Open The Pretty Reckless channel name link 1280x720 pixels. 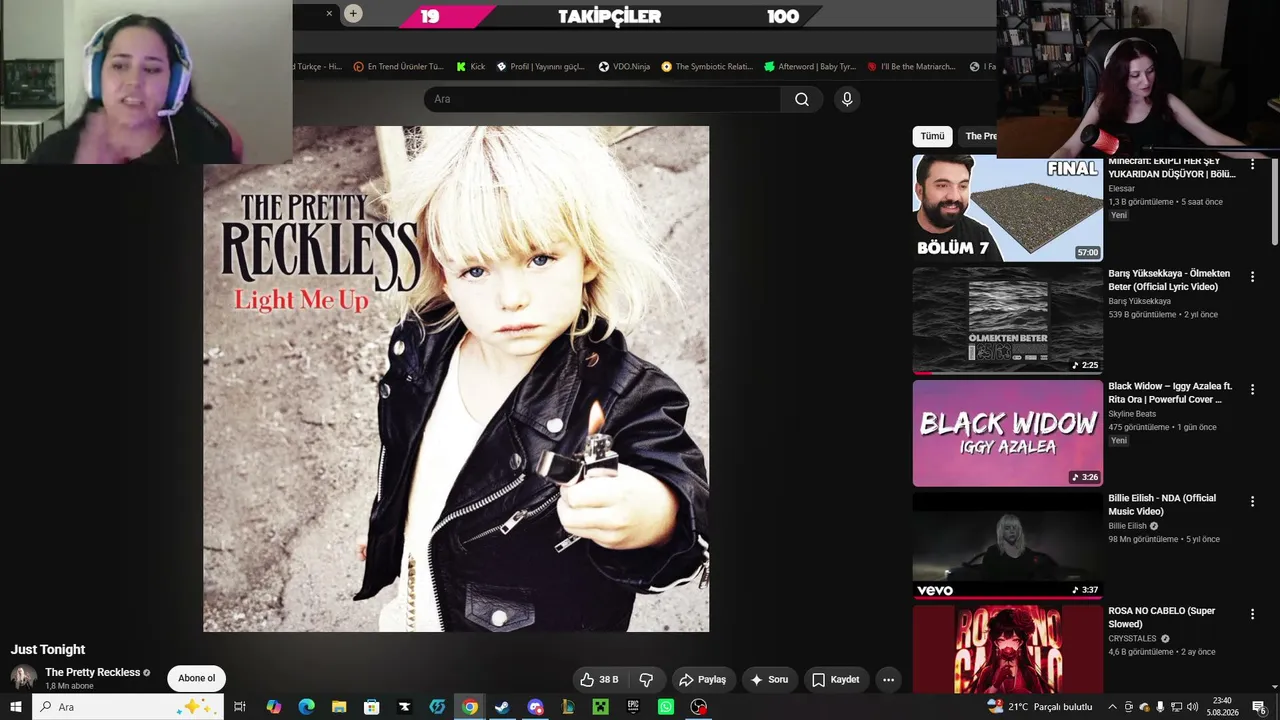click(92, 673)
